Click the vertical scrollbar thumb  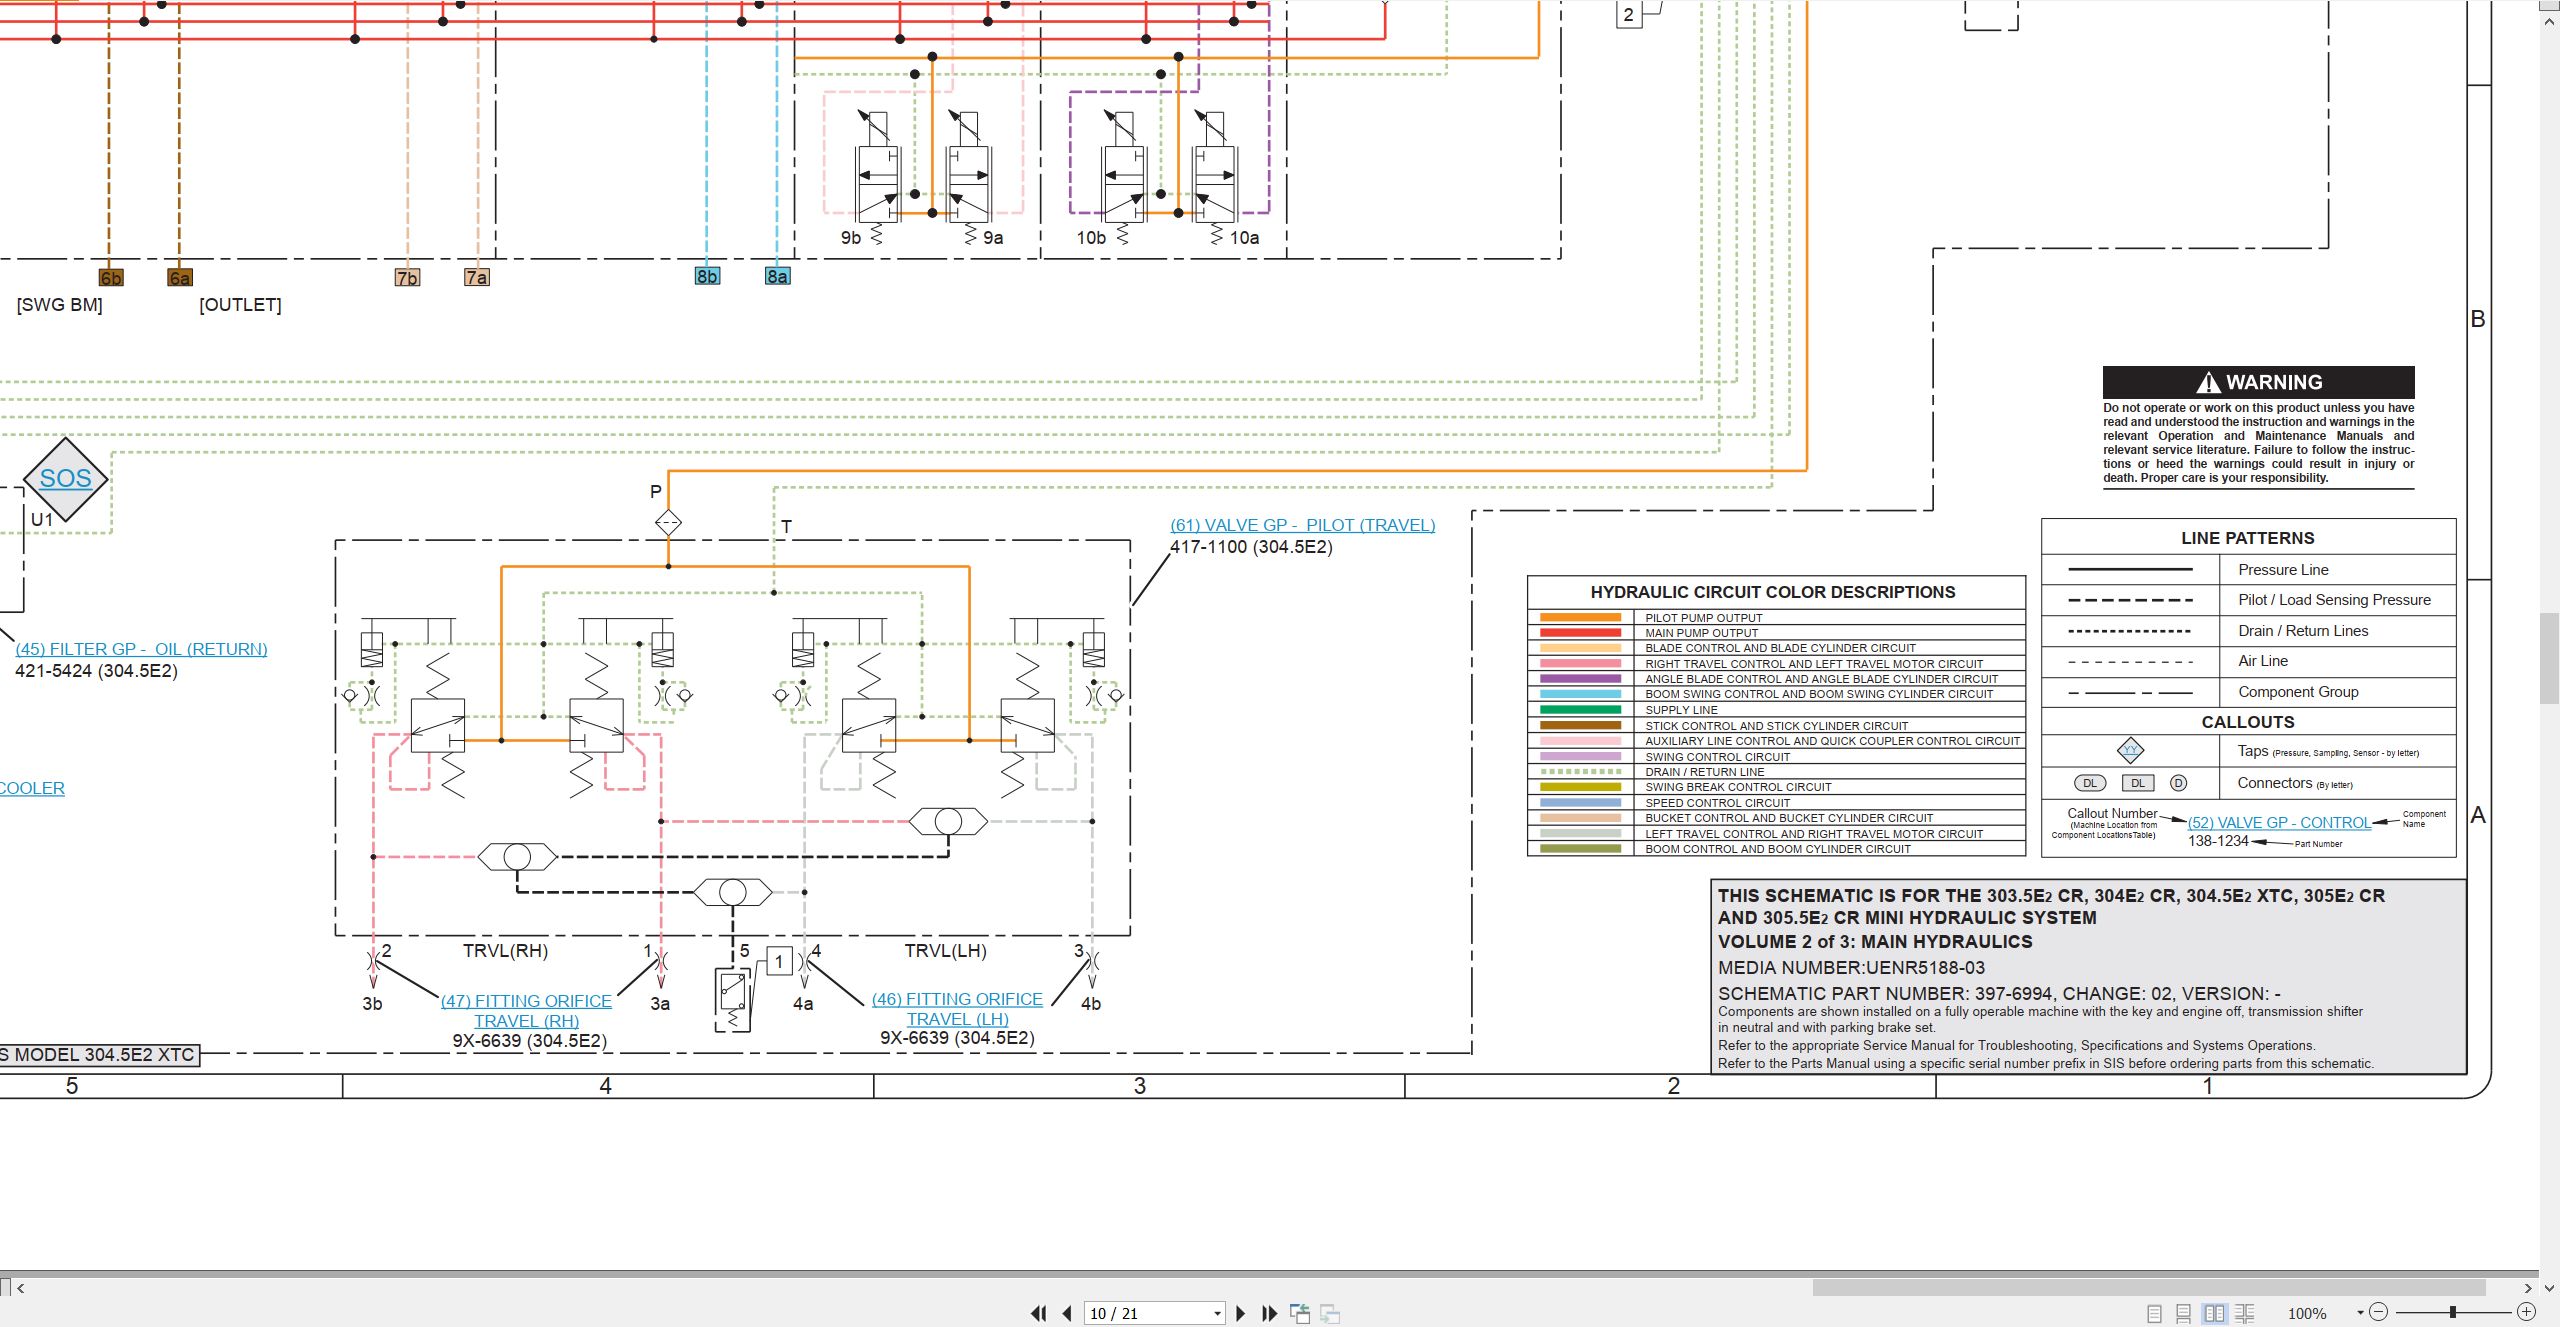pyautogui.click(x=2549, y=659)
